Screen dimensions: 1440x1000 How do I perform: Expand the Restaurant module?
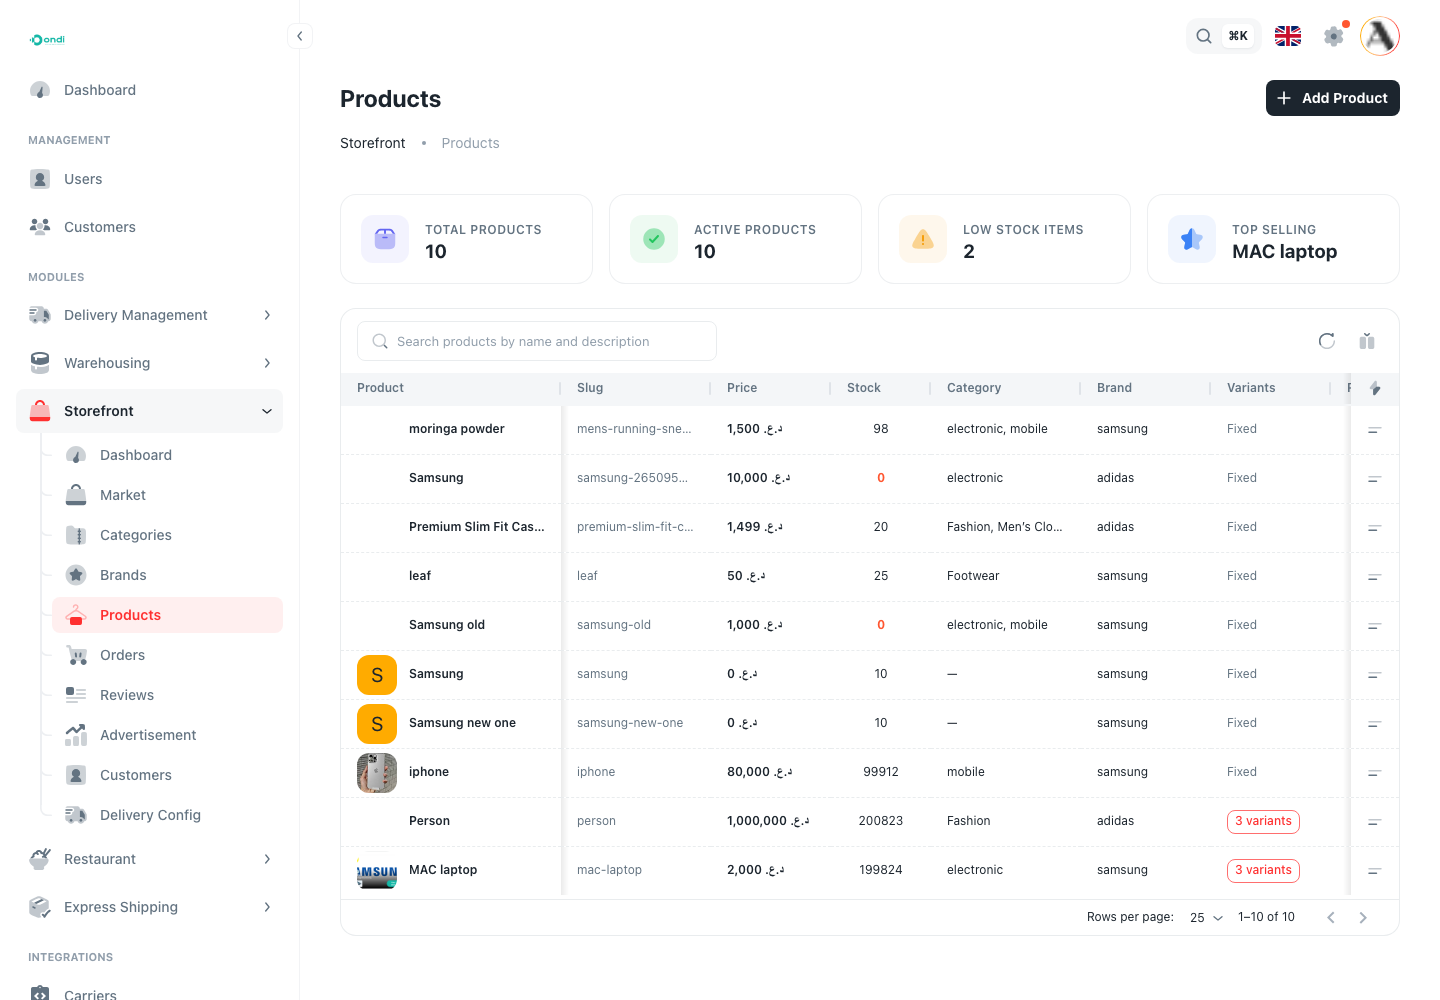(150, 859)
